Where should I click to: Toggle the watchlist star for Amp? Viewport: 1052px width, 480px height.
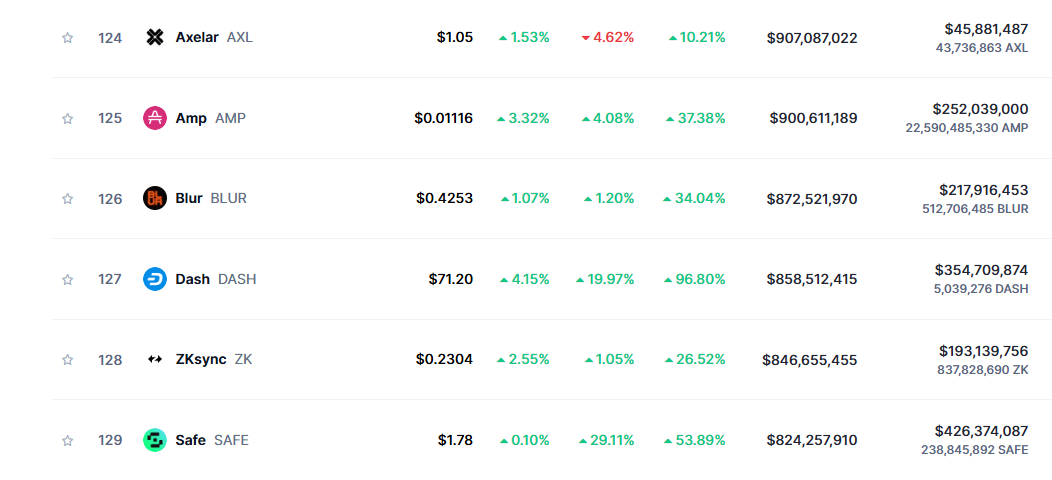pyautogui.click(x=67, y=118)
